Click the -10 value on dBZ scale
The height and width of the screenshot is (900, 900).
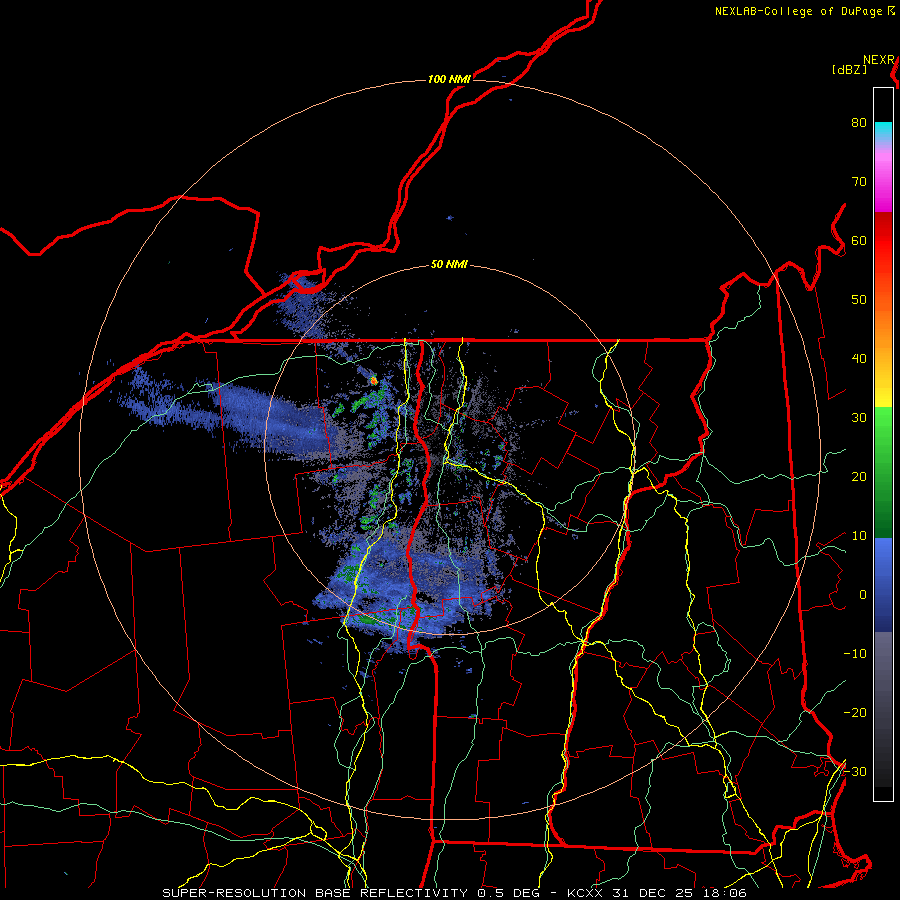855,654
